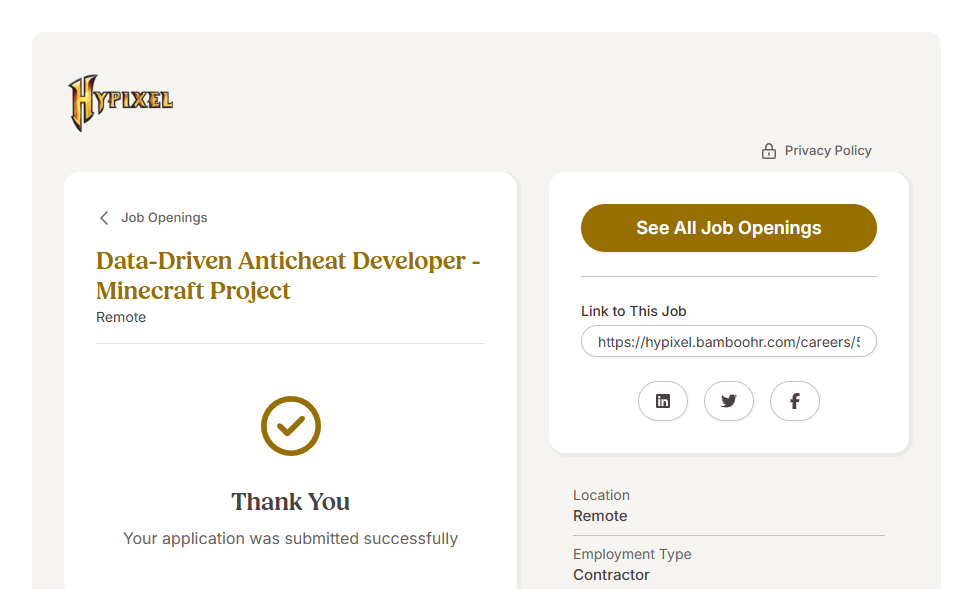
Task: Select the Contractor employment type value
Action: 611,575
